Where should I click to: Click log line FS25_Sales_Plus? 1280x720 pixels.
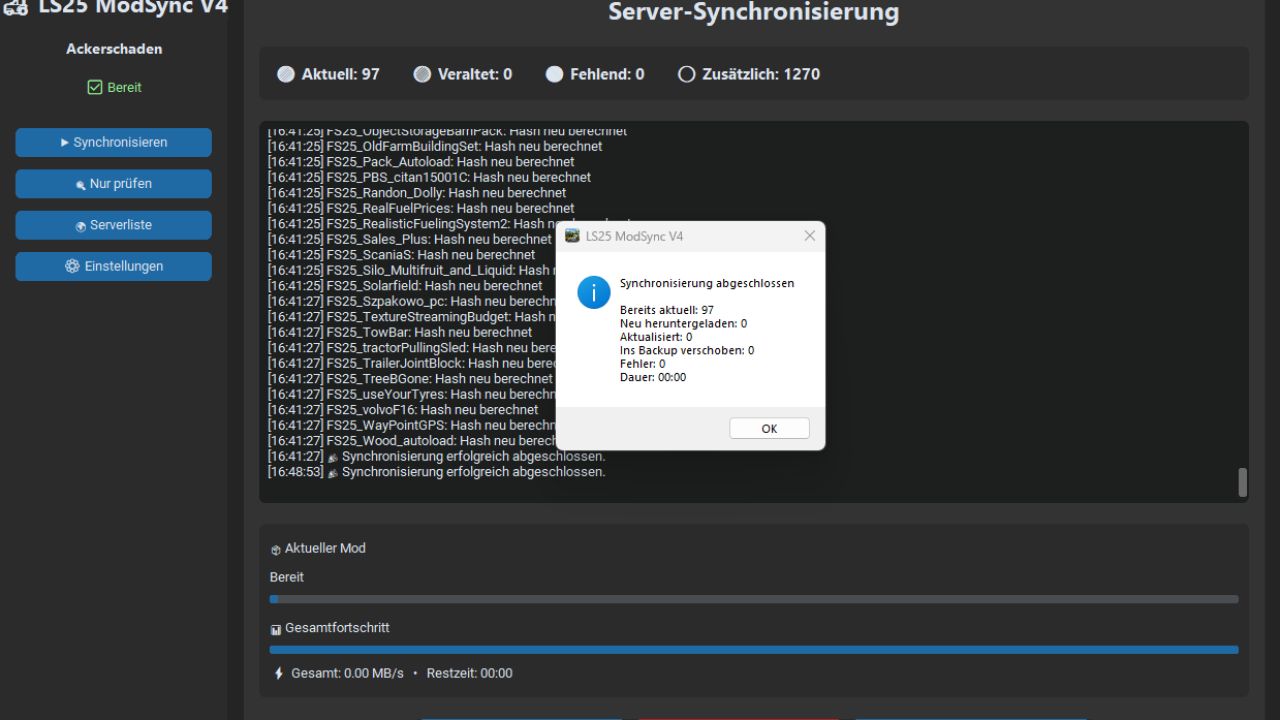click(410, 239)
